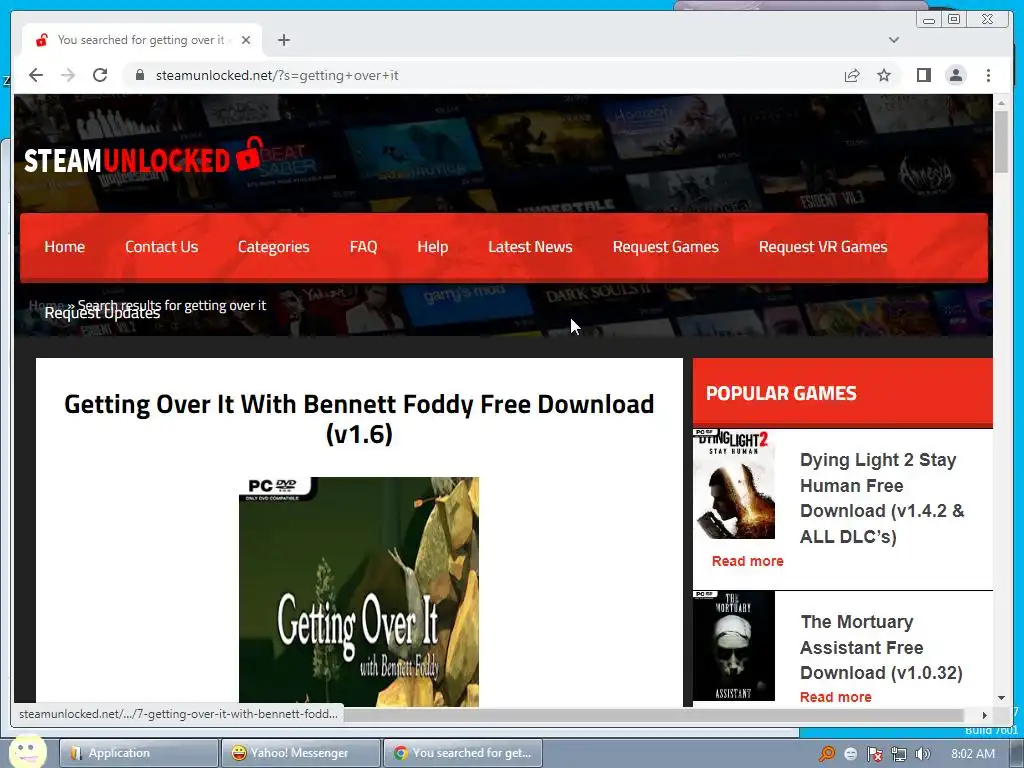The height and width of the screenshot is (768, 1024).
Task: Open Latest News in the nav bar
Action: [530, 247]
